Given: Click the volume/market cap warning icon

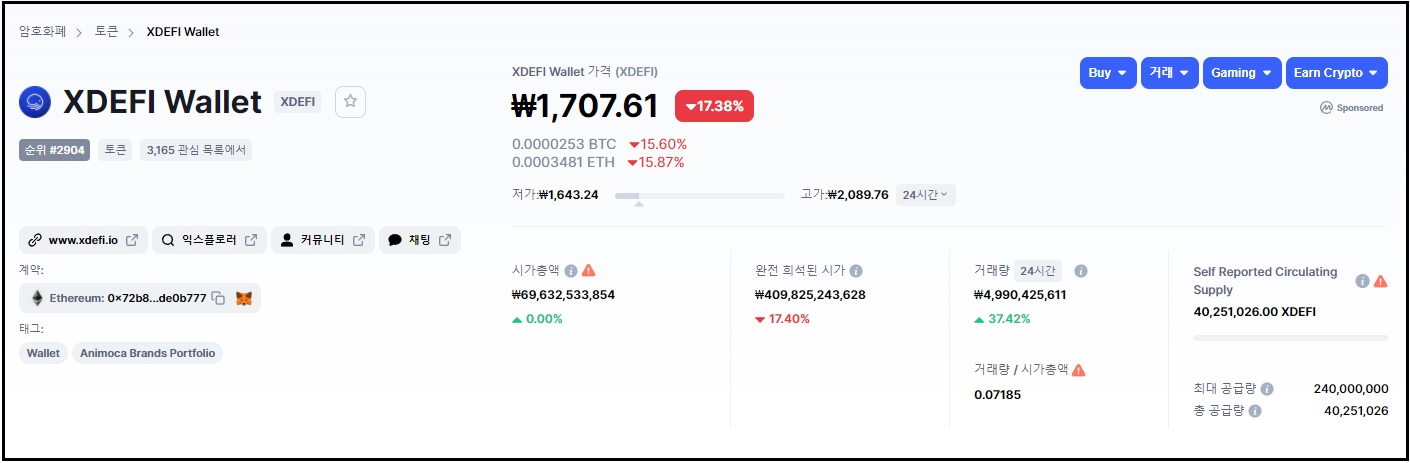Looking at the screenshot, I should coord(1079,370).
